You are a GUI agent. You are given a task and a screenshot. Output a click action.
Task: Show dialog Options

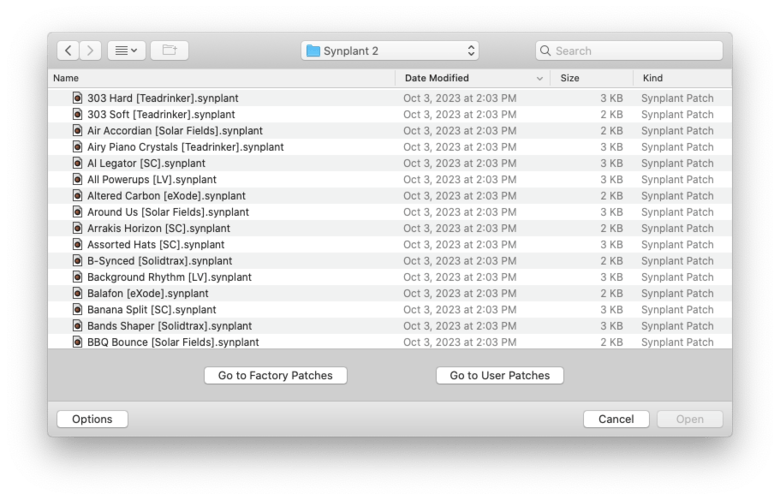[x=92, y=419]
